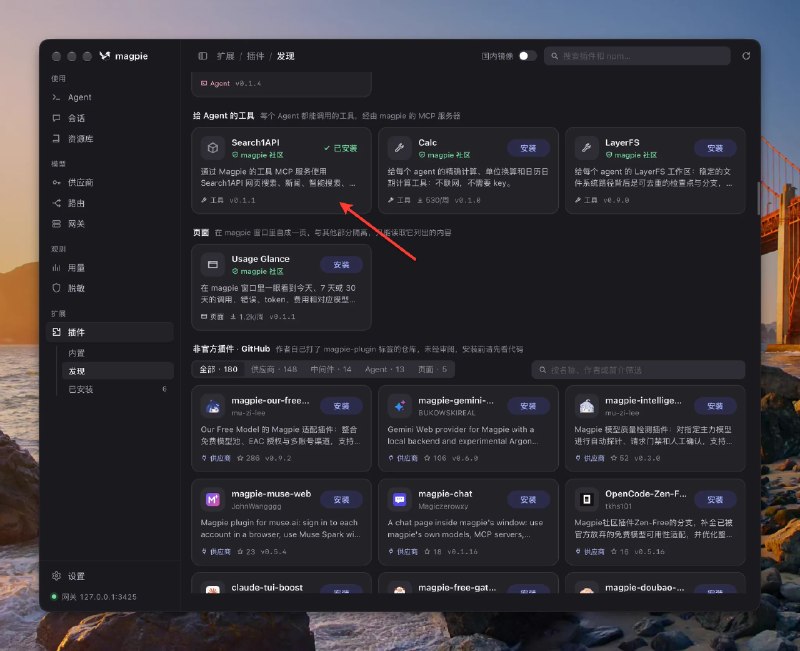The height and width of the screenshot is (651, 800).
Task: Install magpie-intellige plugin
Action: tap(715, 406)
